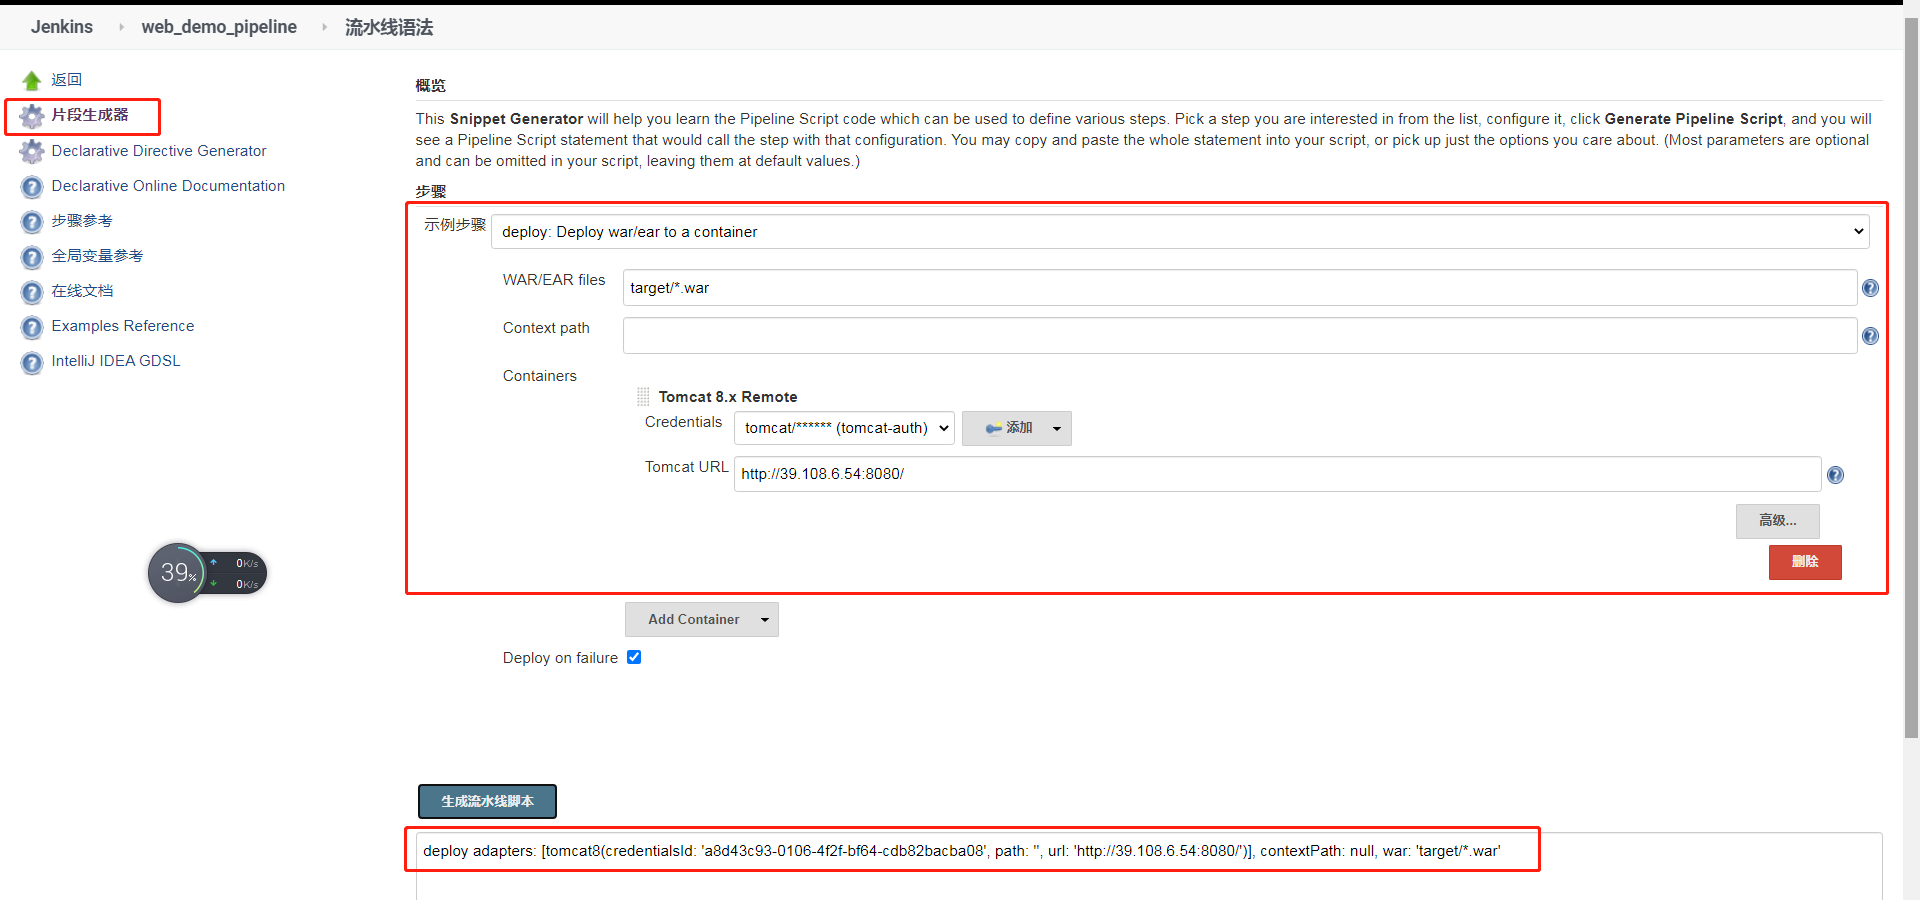Click help icon beside Tomcat URL field
1920x900 pixels.
tap(1835, 475)
